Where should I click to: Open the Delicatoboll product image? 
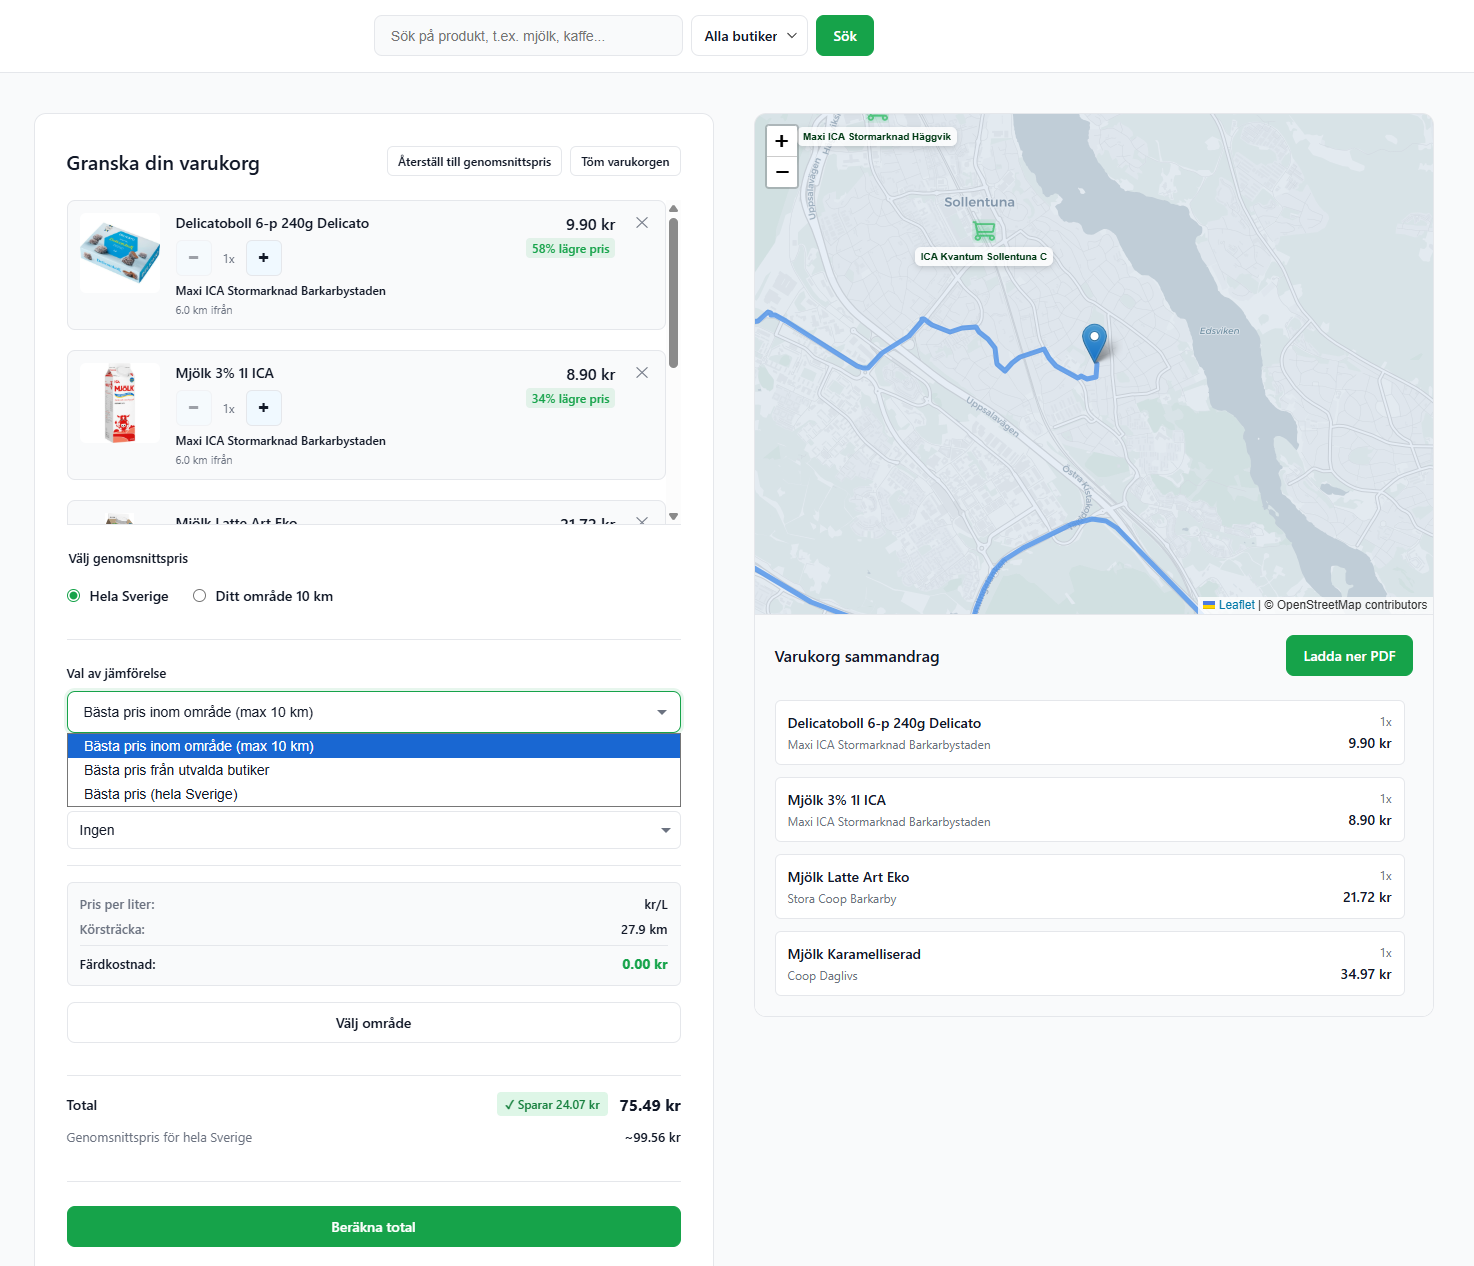point(120,253)
